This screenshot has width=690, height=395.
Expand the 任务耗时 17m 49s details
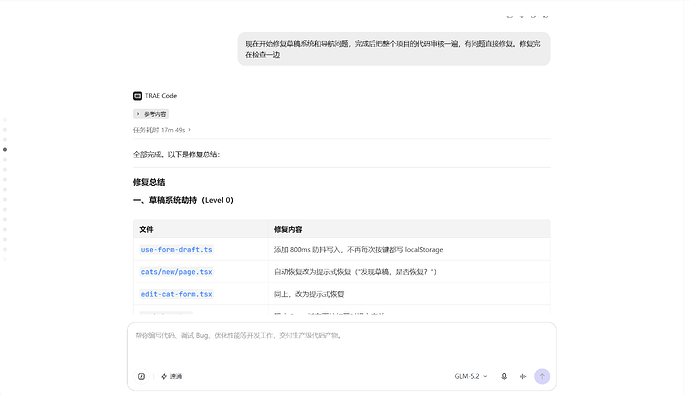tap(161, 130)
